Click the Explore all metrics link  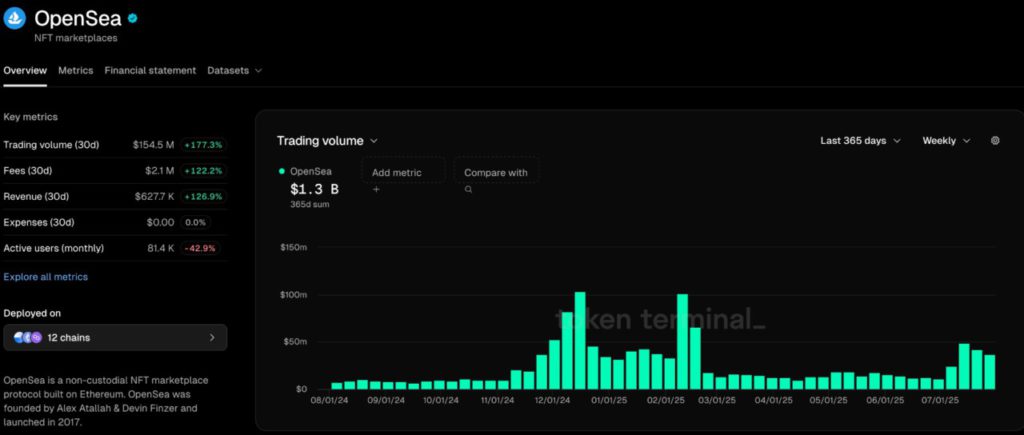tap(46, 277)
